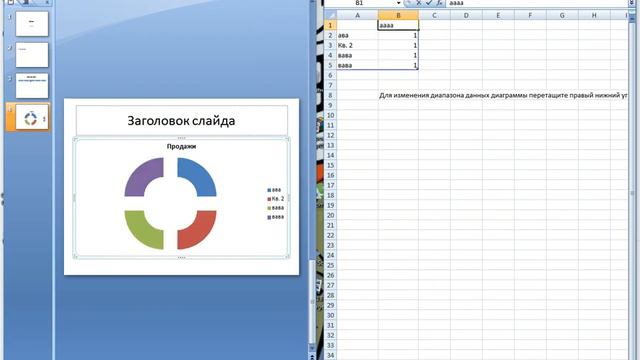
Task: Click the legend entry 'Кв. 2'
Action: pyautogui.click(x=276, y=199)
